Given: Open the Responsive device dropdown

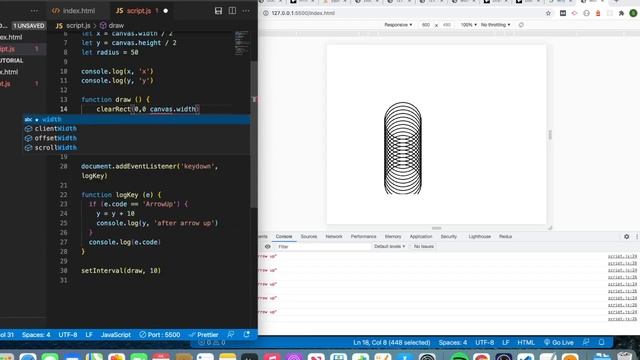Looking at the screenshot, I should click(398, 25).
